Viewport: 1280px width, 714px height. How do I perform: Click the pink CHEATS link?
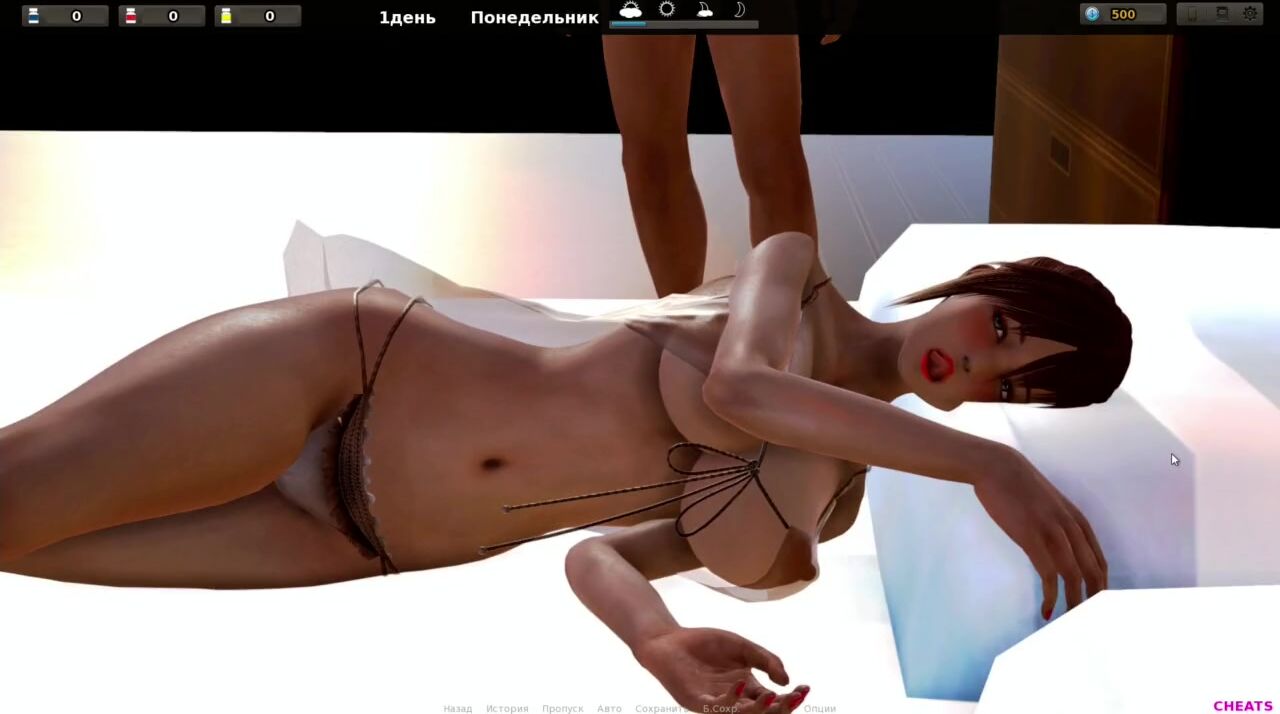click(1243, 706)
